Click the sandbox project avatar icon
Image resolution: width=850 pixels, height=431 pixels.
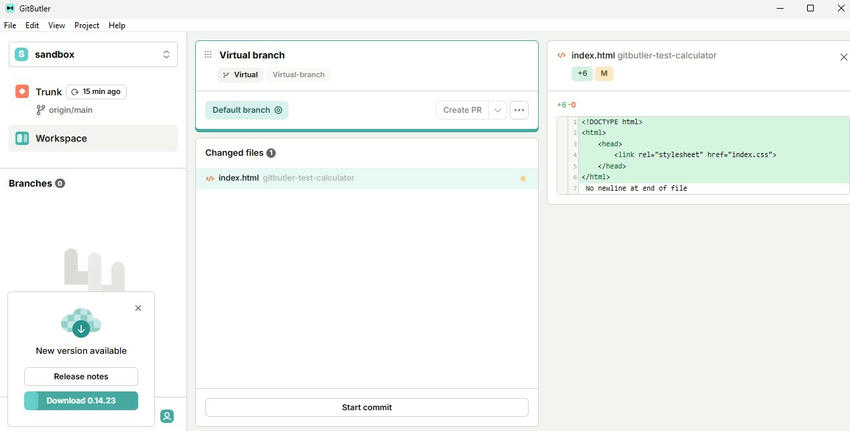(x=21, y=54)
